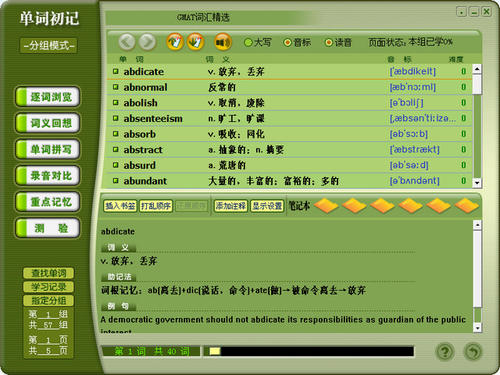Go forward with the right arrow button
Image resolution: width=500 pixels, height=375 pixels.
(x=147, y=42)
